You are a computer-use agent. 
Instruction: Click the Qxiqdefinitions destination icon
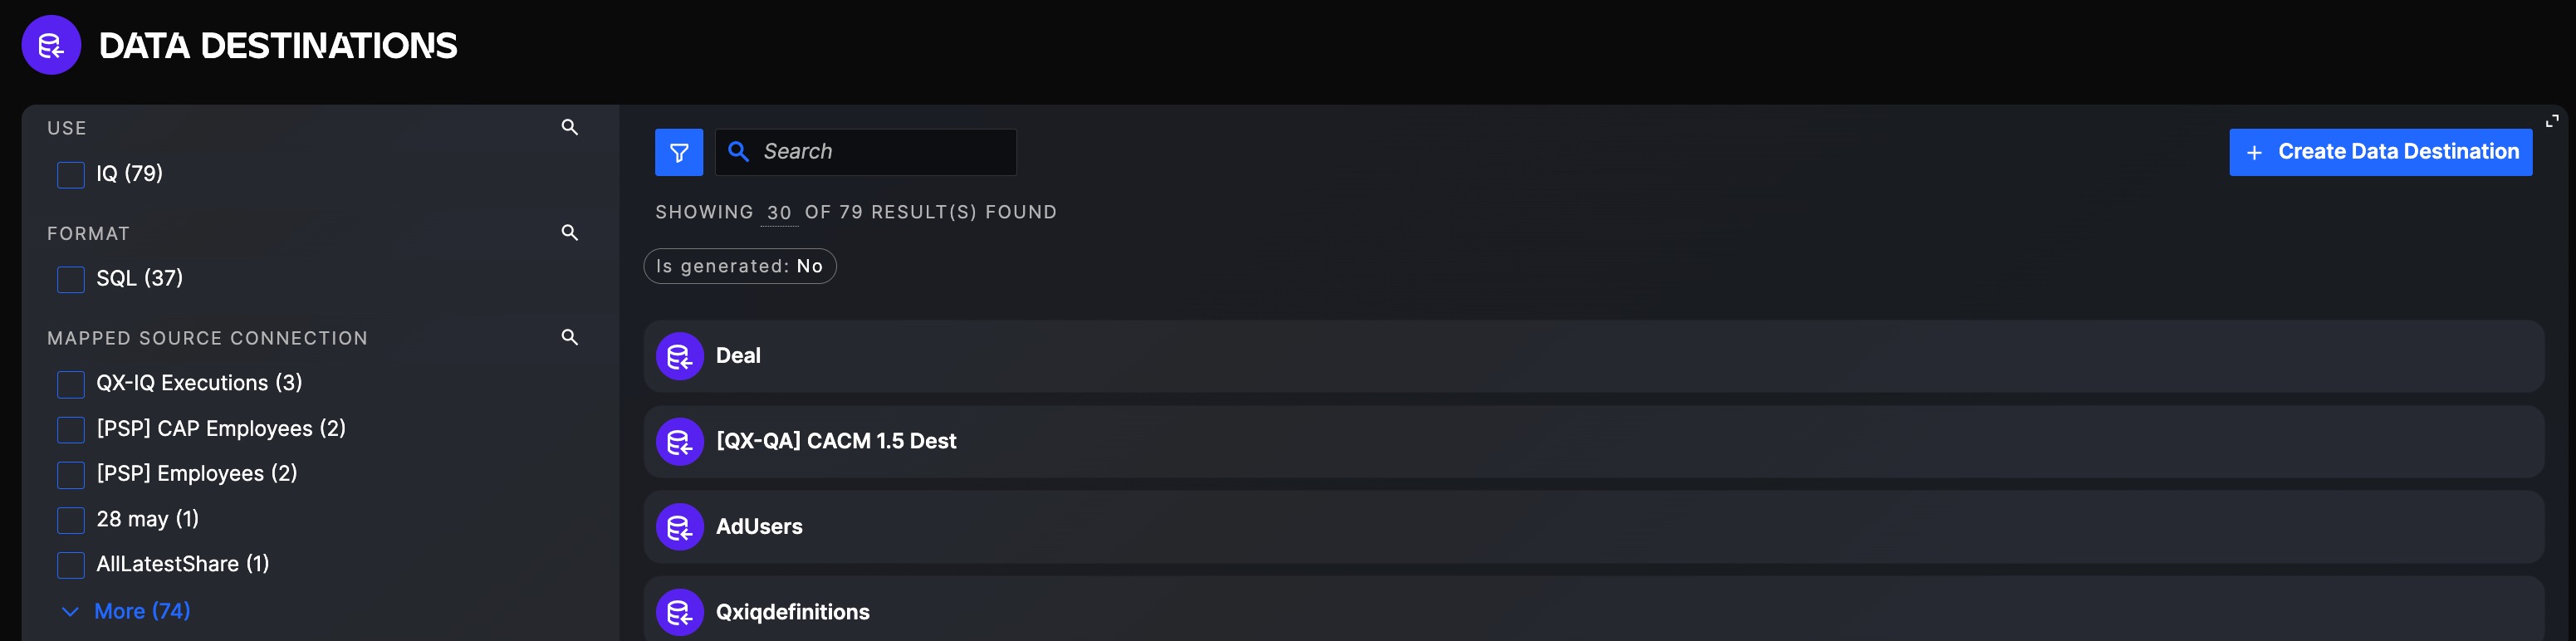(x=679, y=612)
